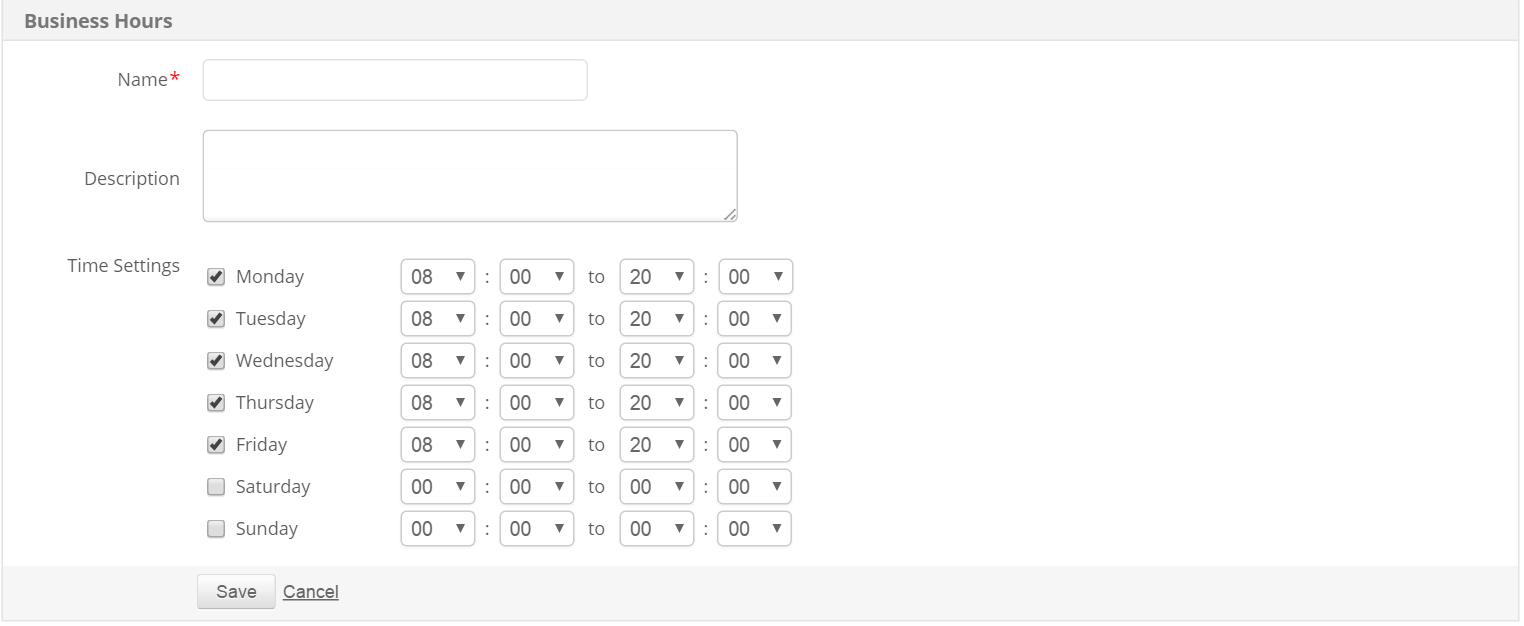Open Monday end hour dropdown
1524x626 pixels.
[x=656, y=277]
